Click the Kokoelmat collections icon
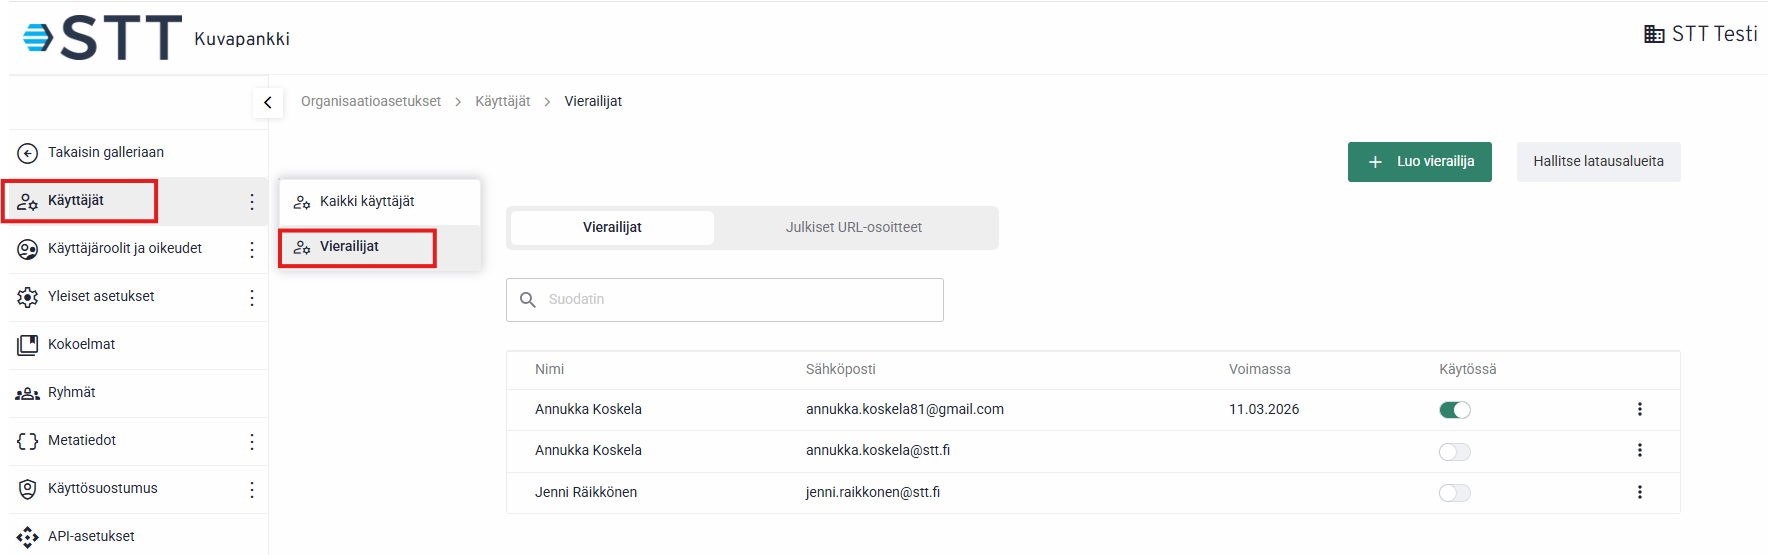This screenshot has height=555, width=1768. click(28, 345)
